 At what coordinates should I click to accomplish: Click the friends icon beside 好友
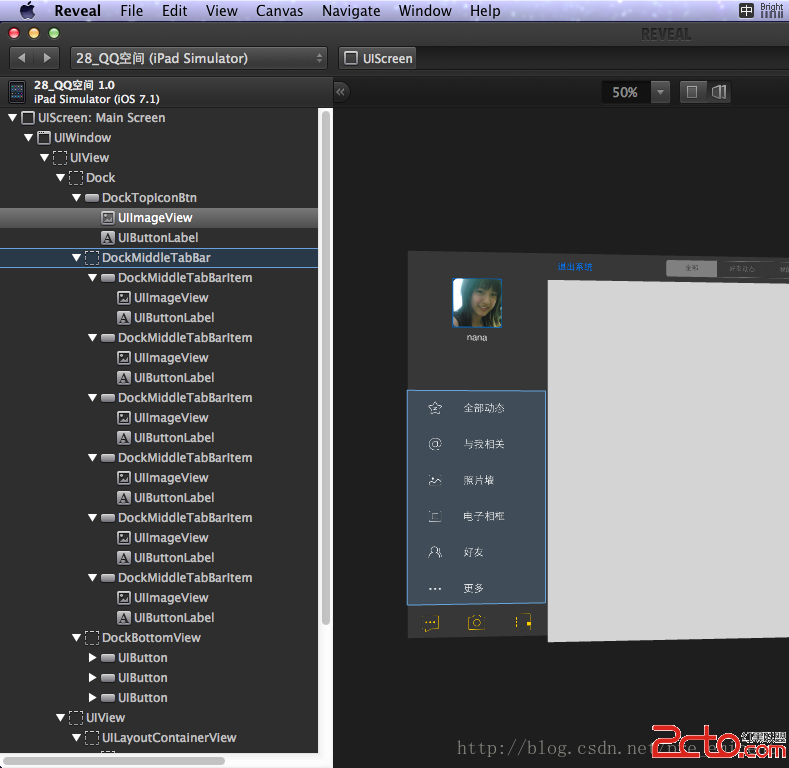click(x=435, y=552)
